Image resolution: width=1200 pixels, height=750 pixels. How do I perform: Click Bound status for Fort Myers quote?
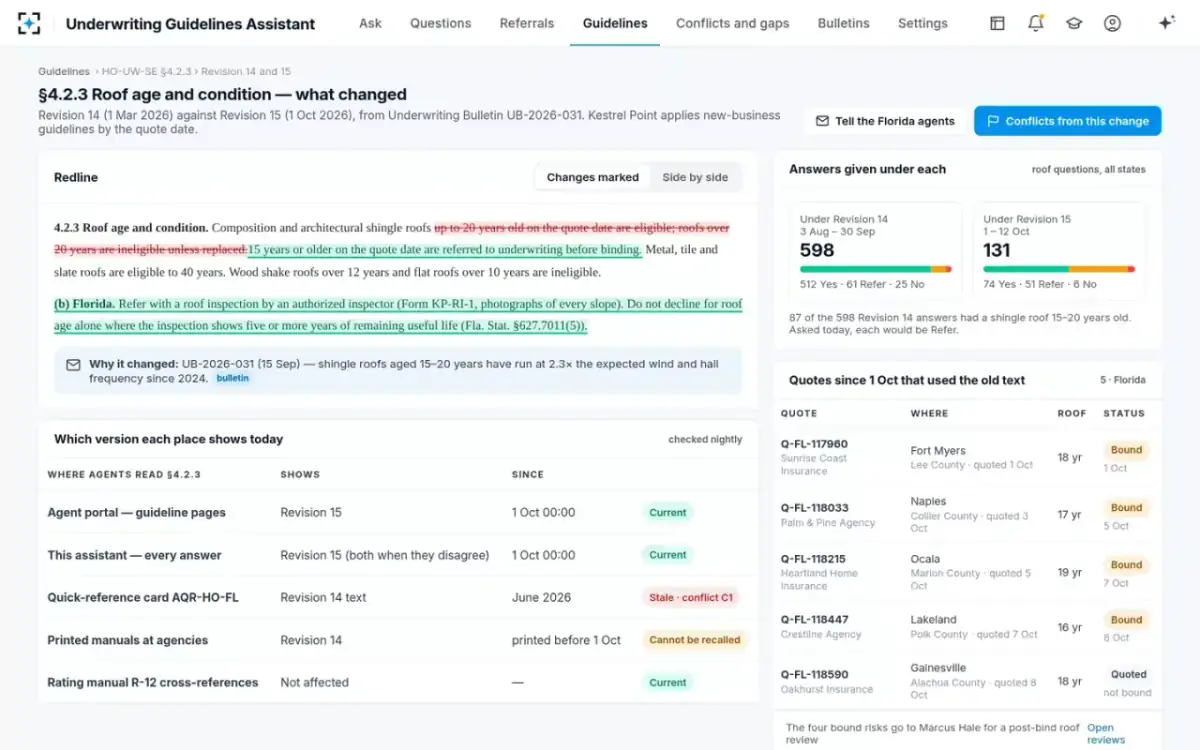tap(1126, 450)
